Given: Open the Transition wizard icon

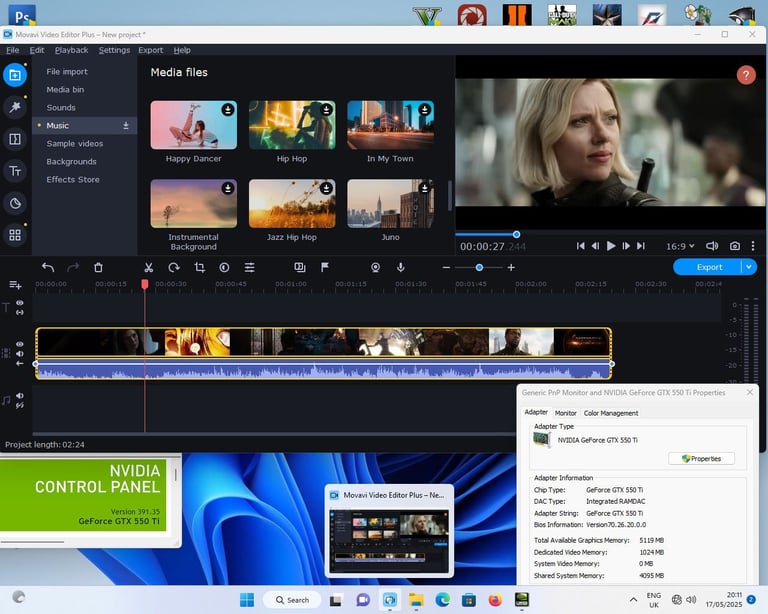Looking at the screenshot, I should click(x=299, y=267).
